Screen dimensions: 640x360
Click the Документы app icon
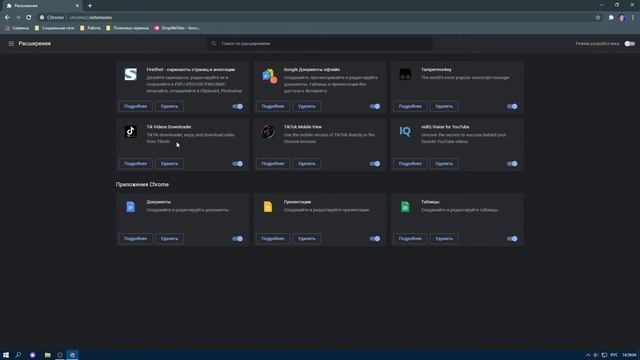click(x=131, y=207)
